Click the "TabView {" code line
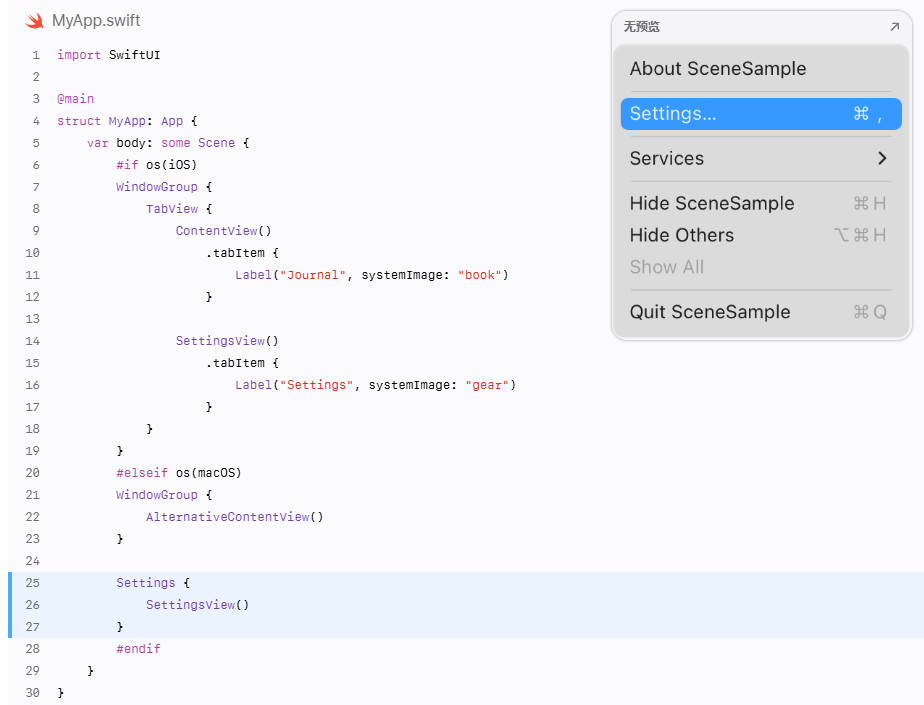 point(179,209)
